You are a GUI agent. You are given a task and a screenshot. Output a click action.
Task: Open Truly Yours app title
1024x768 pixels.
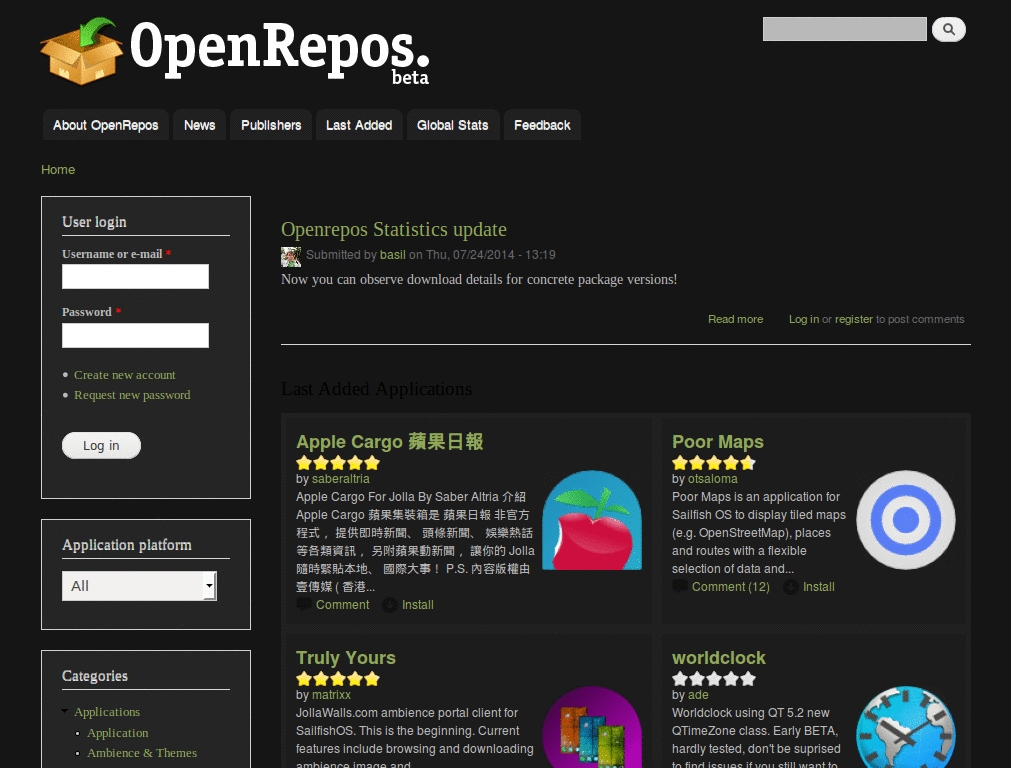click(345, 658)
